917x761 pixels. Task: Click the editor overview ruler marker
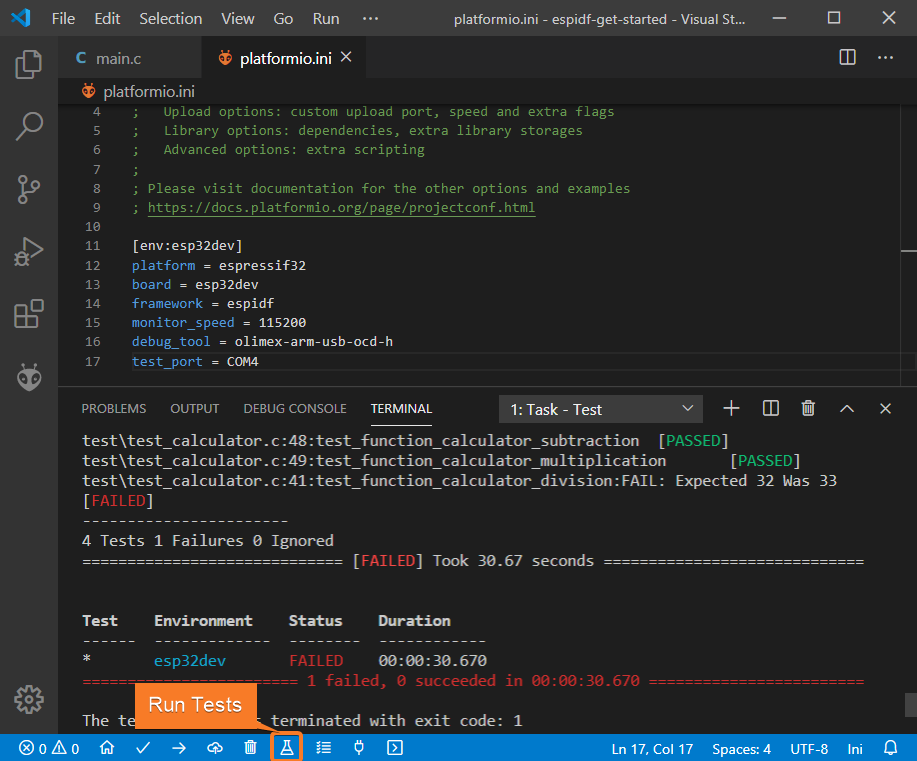909,251
